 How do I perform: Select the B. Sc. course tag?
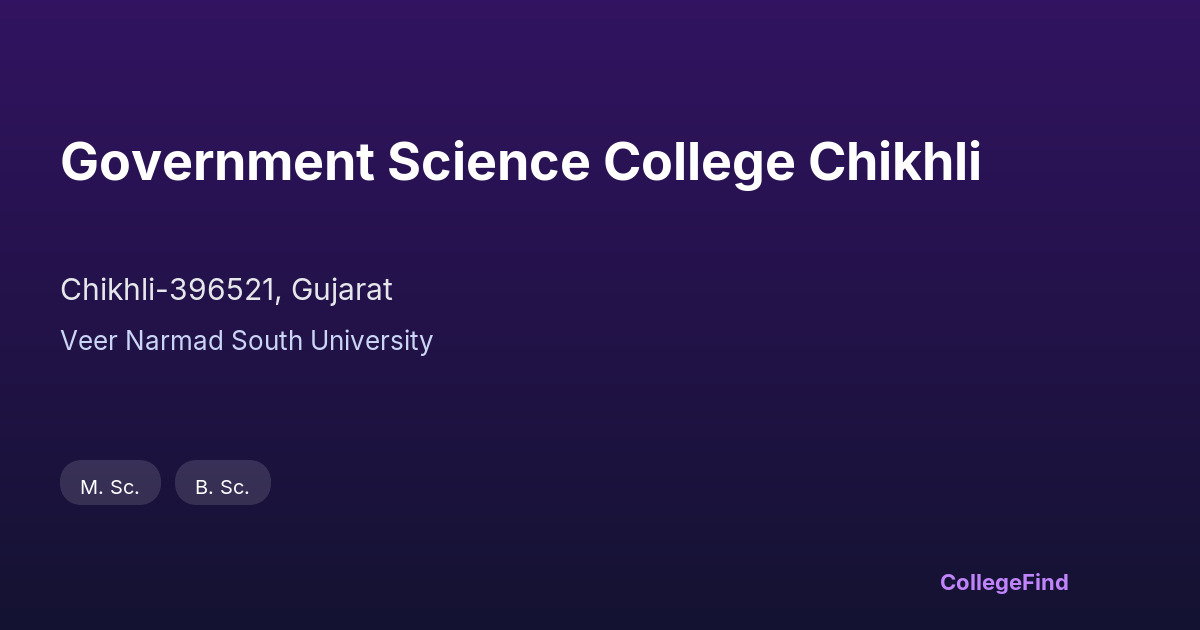(222, 484)
